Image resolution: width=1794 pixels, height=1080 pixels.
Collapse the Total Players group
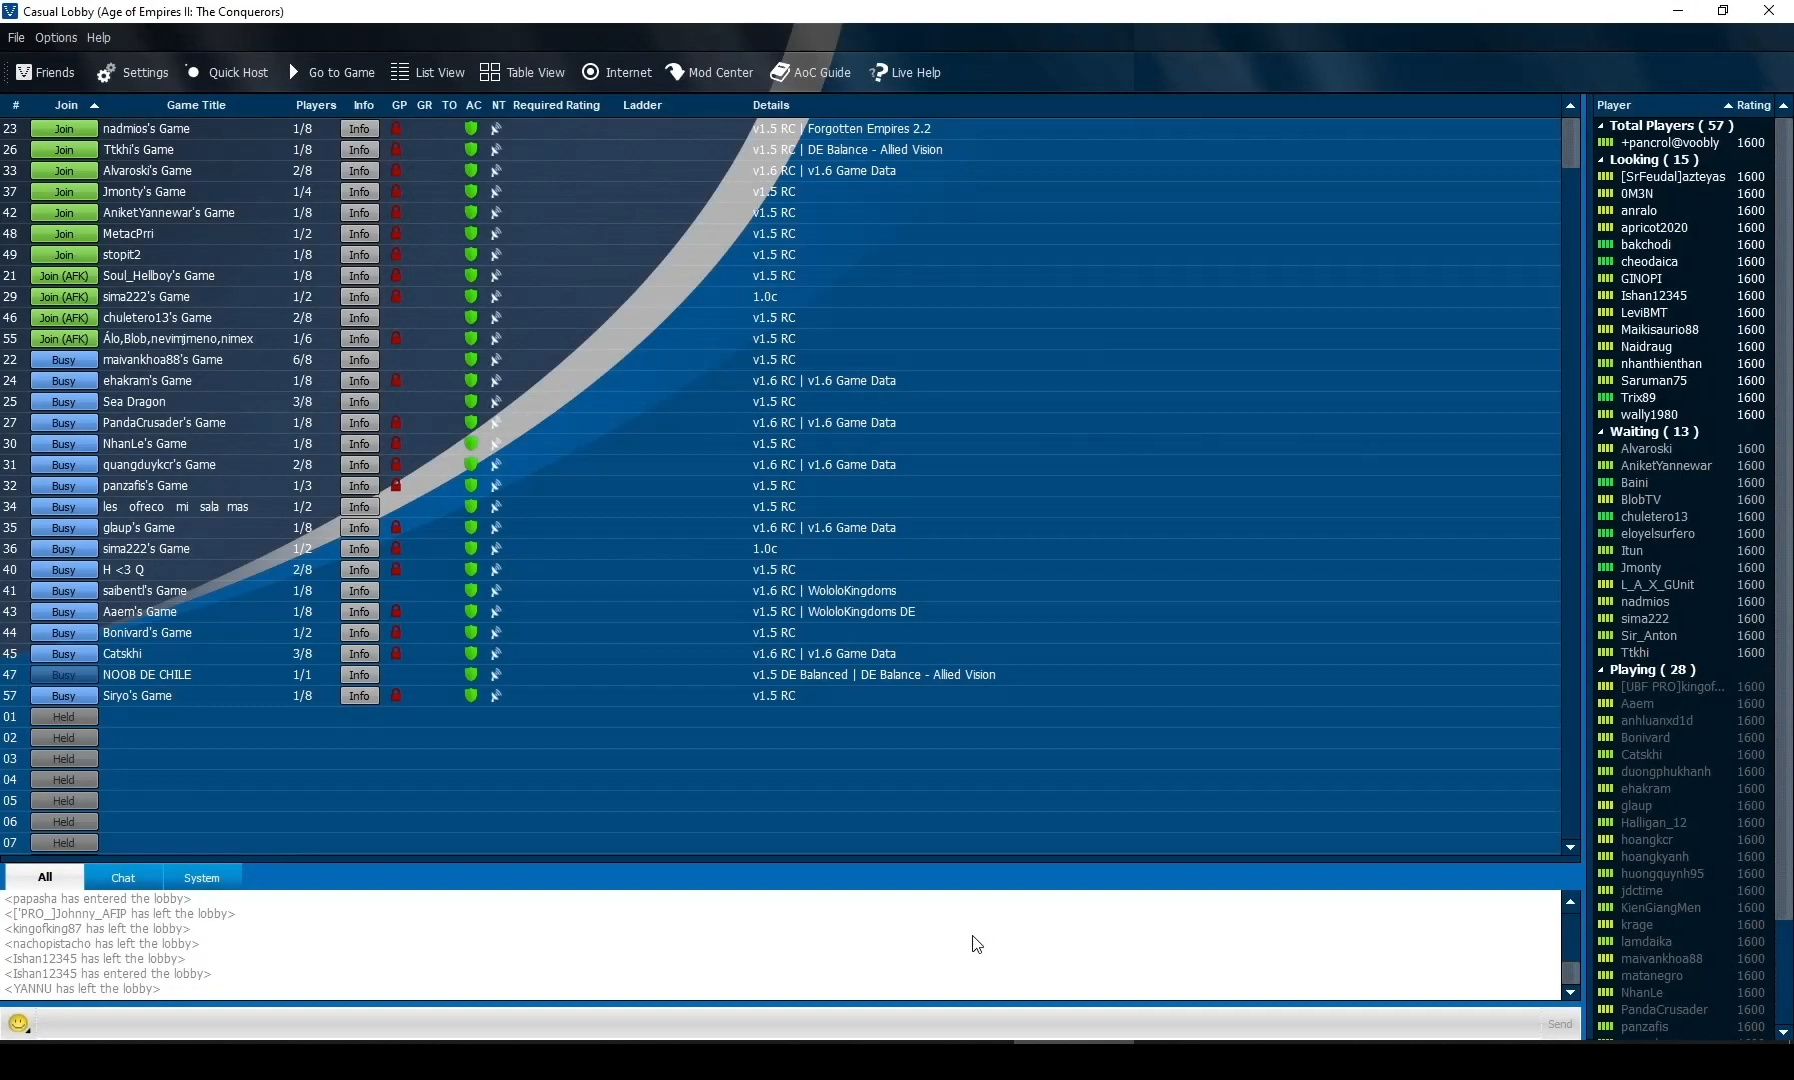tap(1601, 126)
